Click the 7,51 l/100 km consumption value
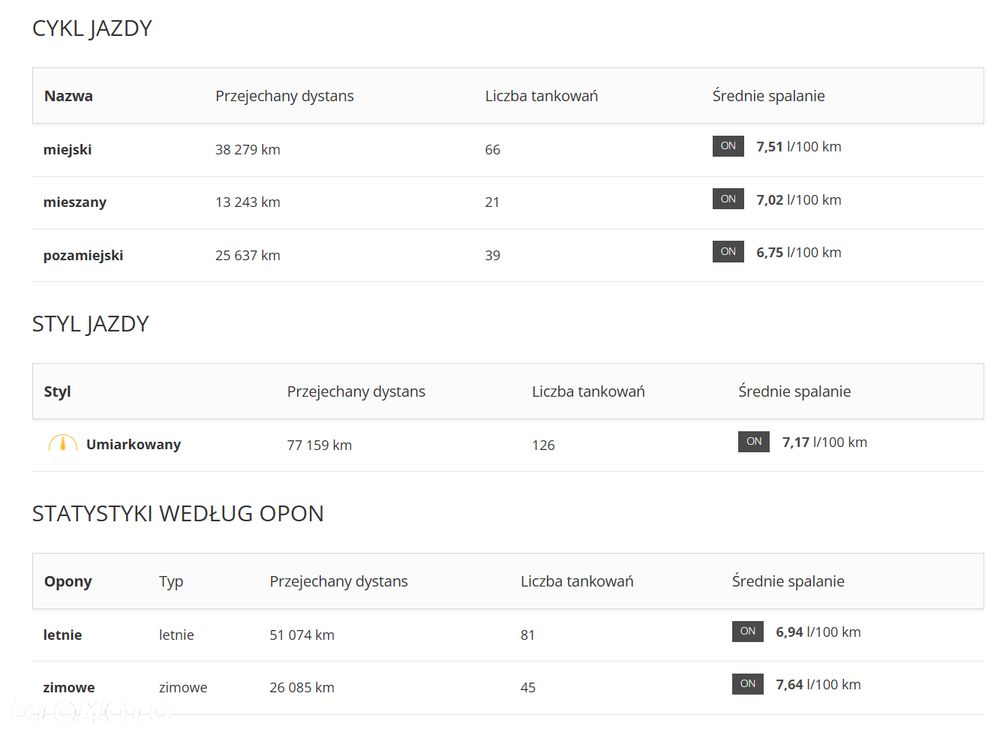This screenshot has height=732, width=1000. [798, 147]
